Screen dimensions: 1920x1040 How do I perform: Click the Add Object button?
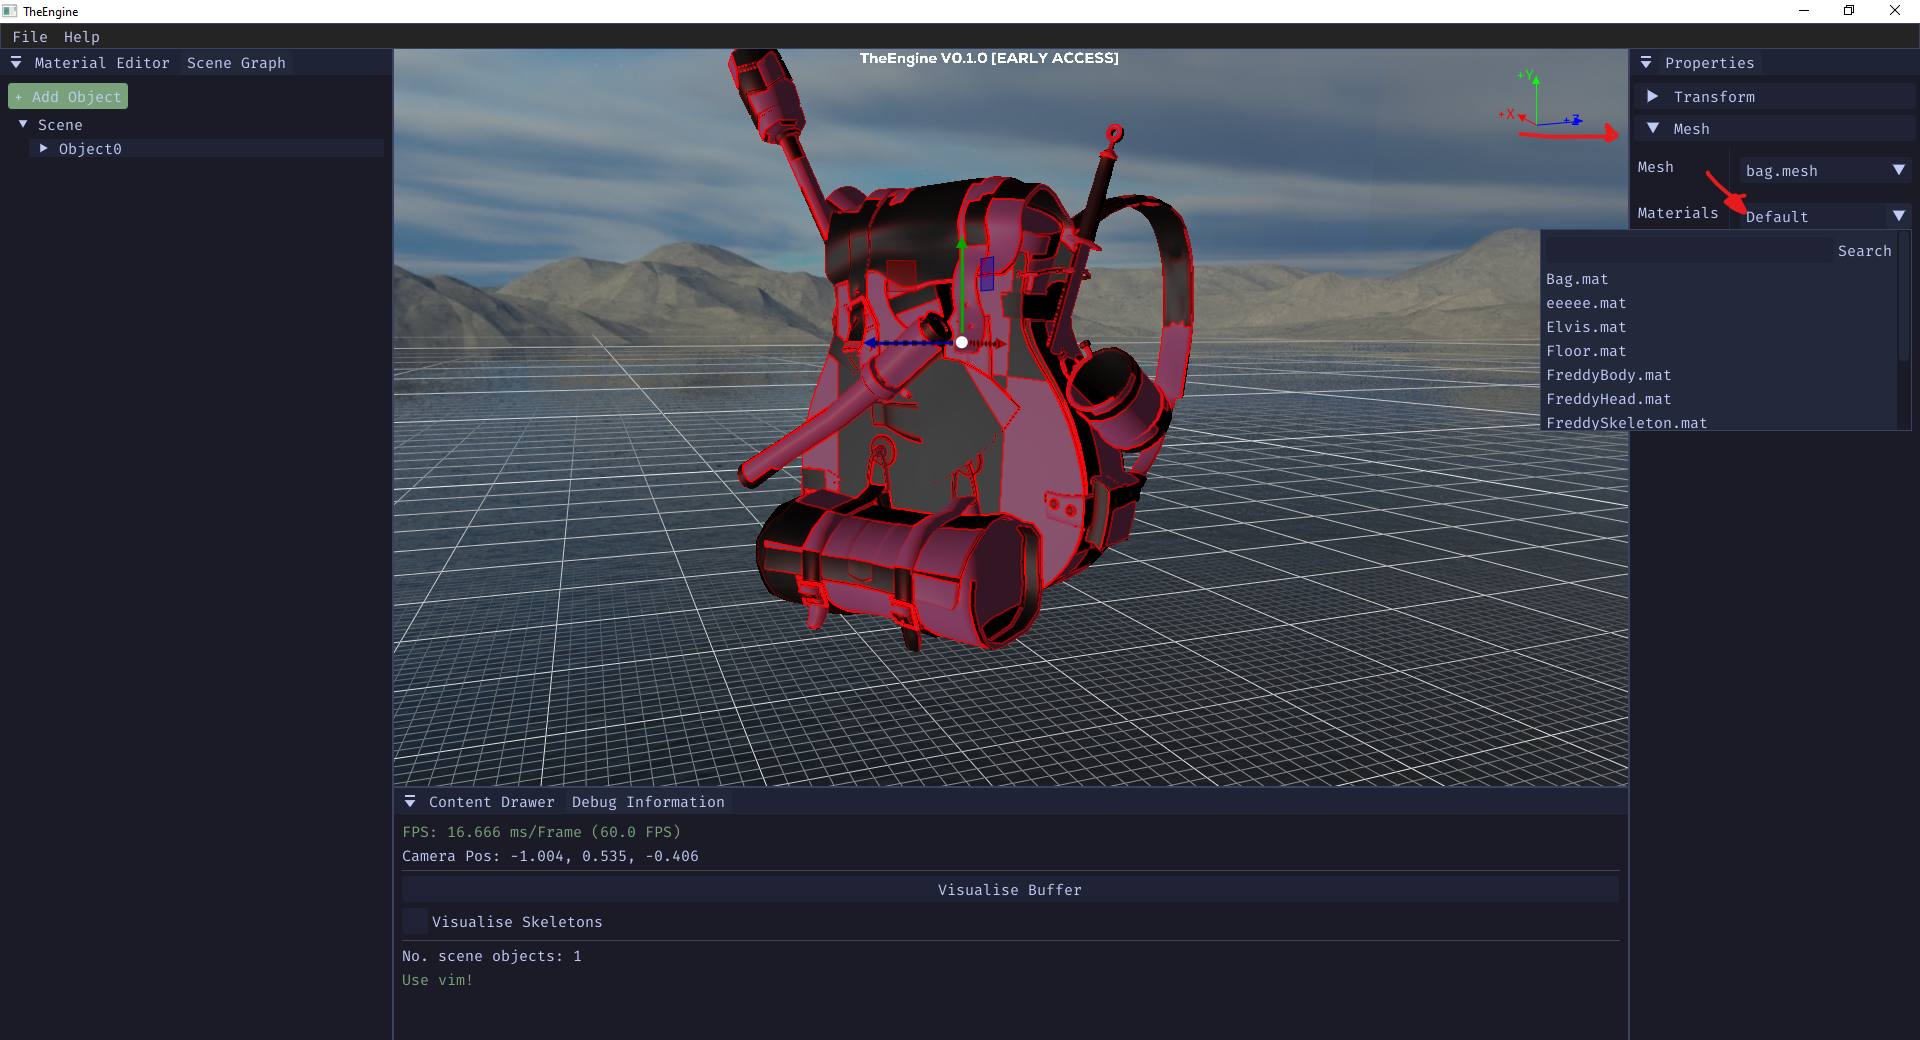click(68, 96)
